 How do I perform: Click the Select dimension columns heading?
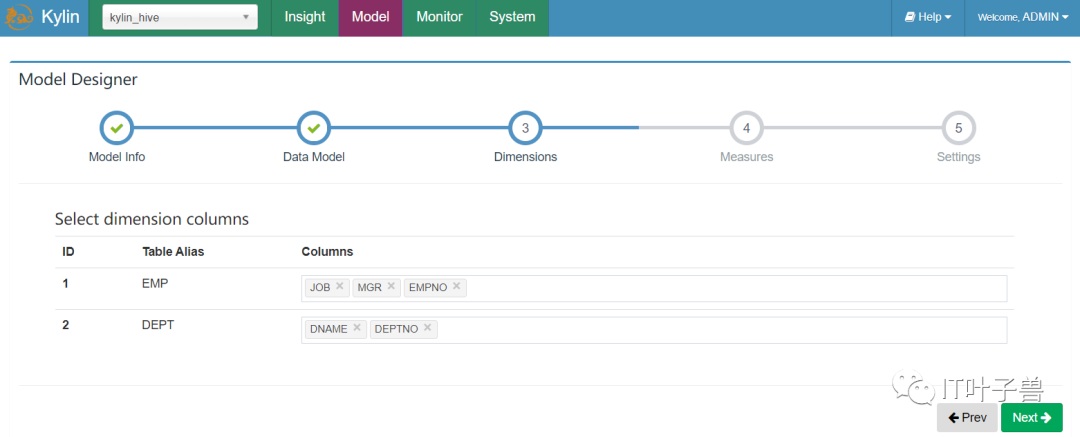click(x=152, y=220)
